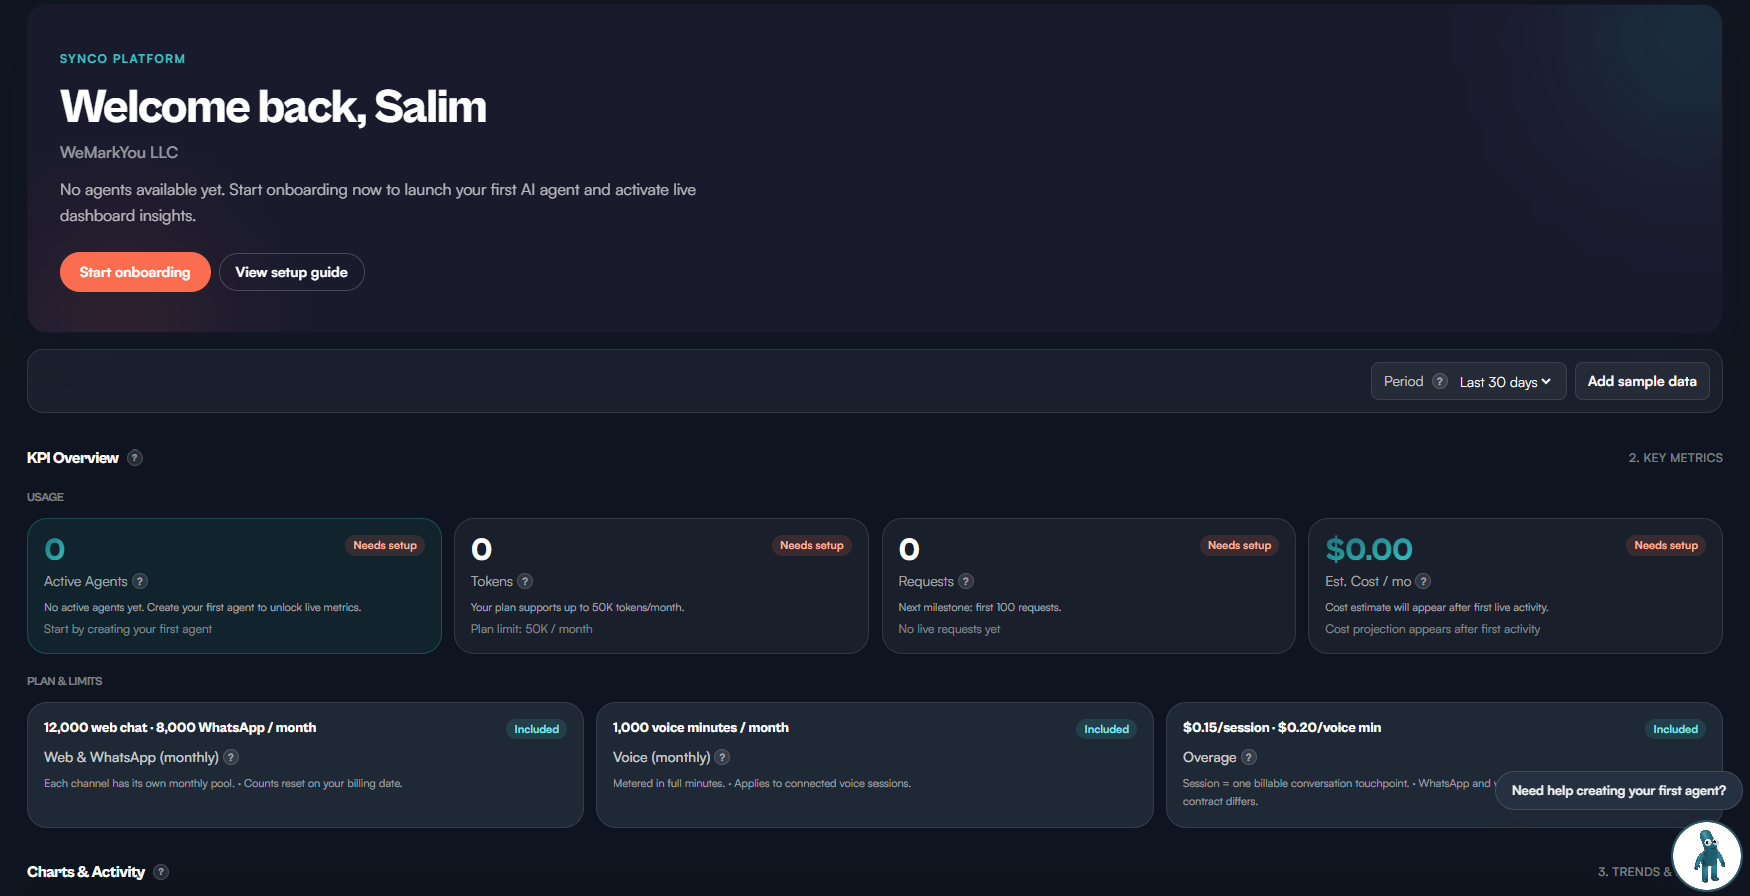Click the Active Agents help icon
Screen dimensions: 1750x896
(x=140, y=581)
